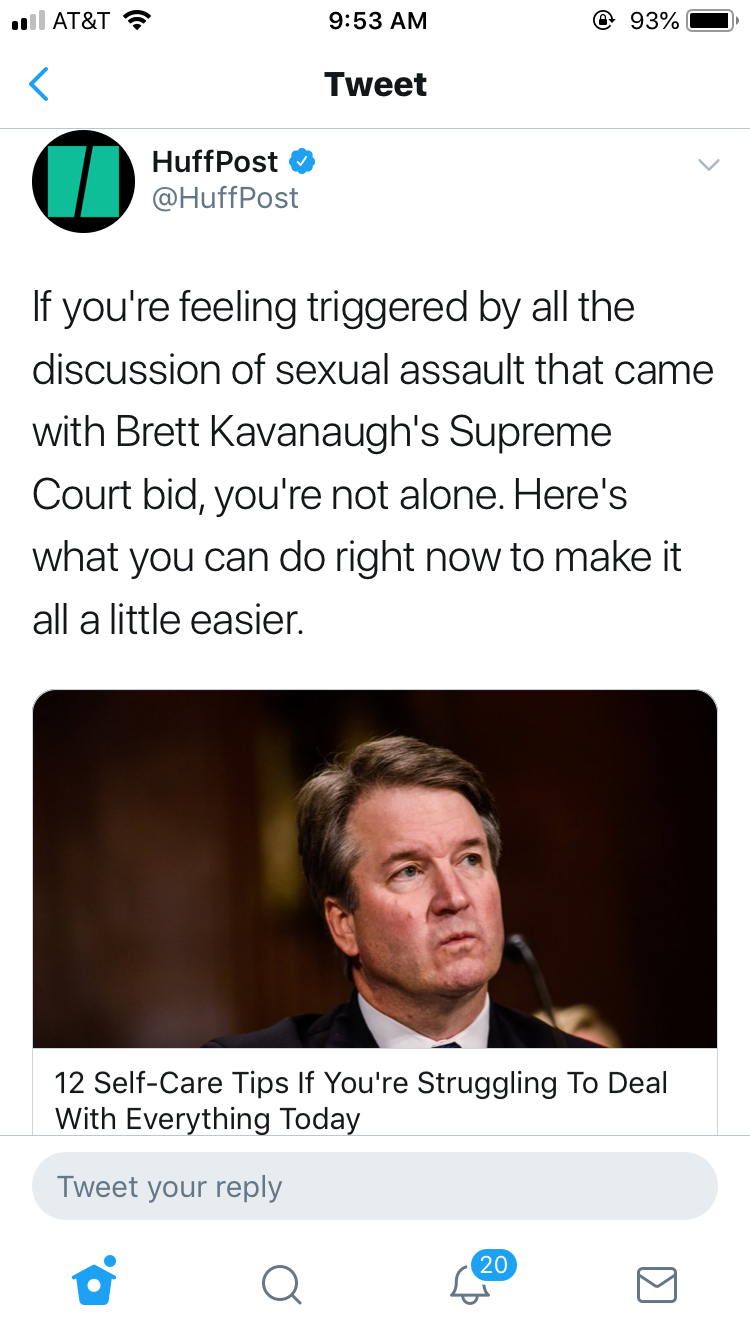
Task: Tap the Tweet title in header
Action: (x=375, y=85)
